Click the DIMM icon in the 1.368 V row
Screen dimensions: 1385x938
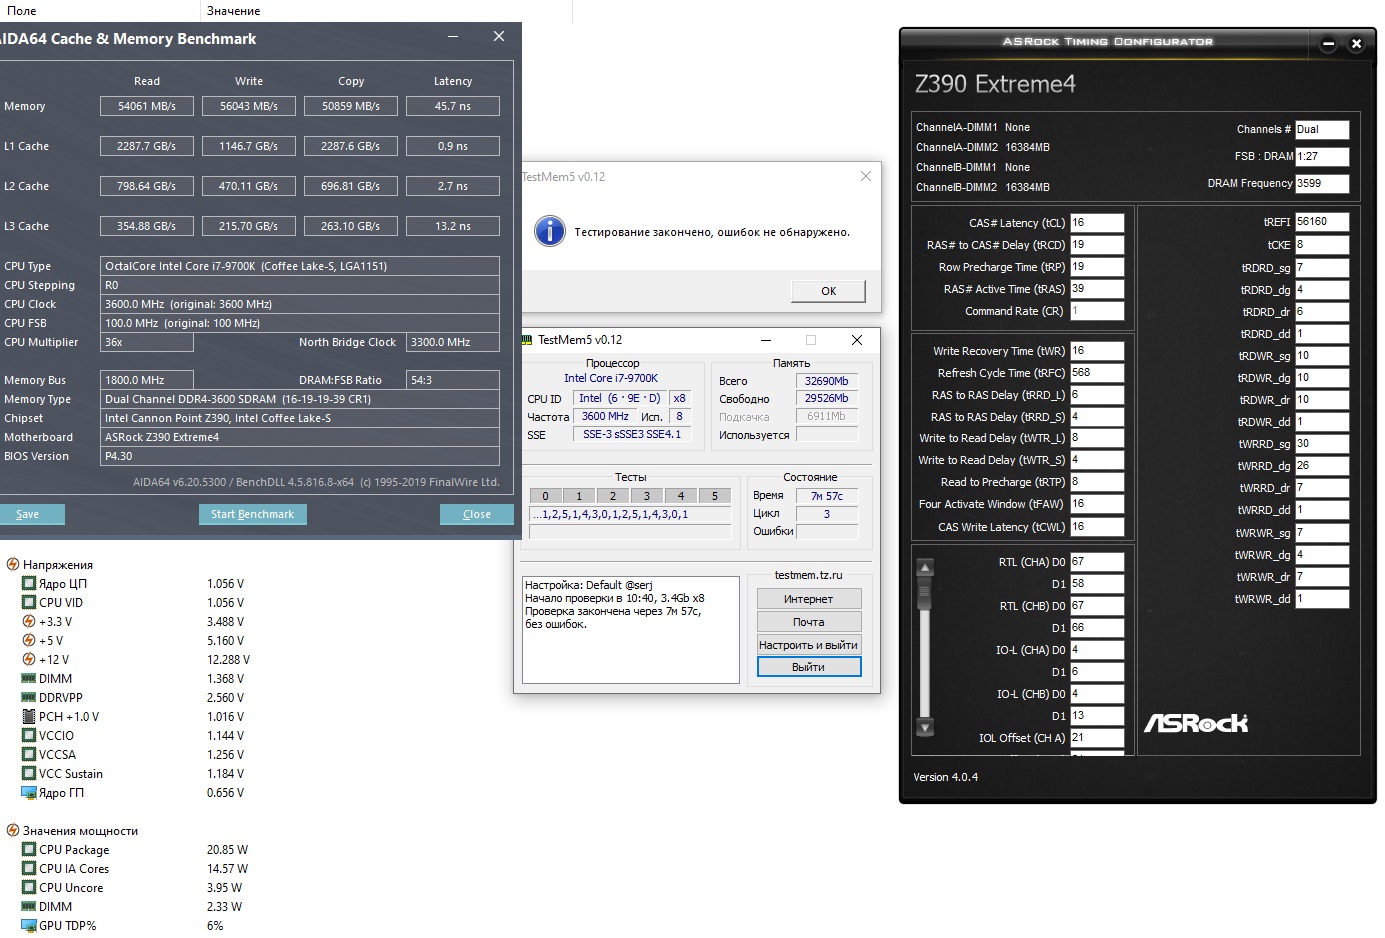pyautogui.click(x=29, y=678)
